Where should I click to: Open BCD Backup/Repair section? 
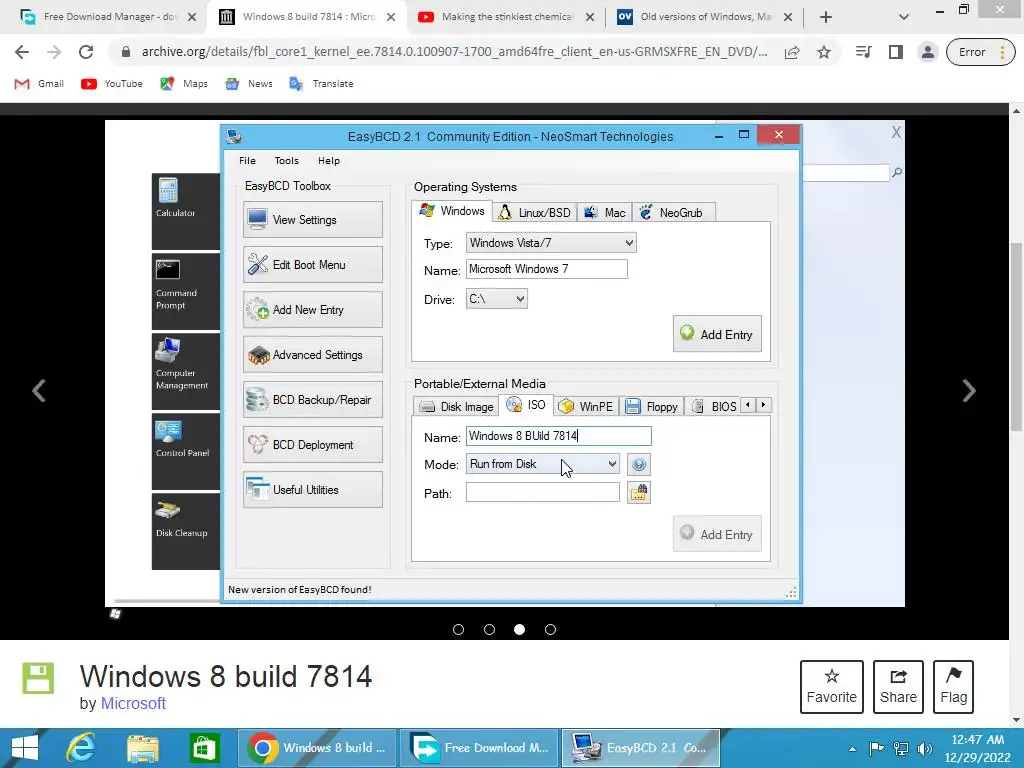(x=313, y=400)
